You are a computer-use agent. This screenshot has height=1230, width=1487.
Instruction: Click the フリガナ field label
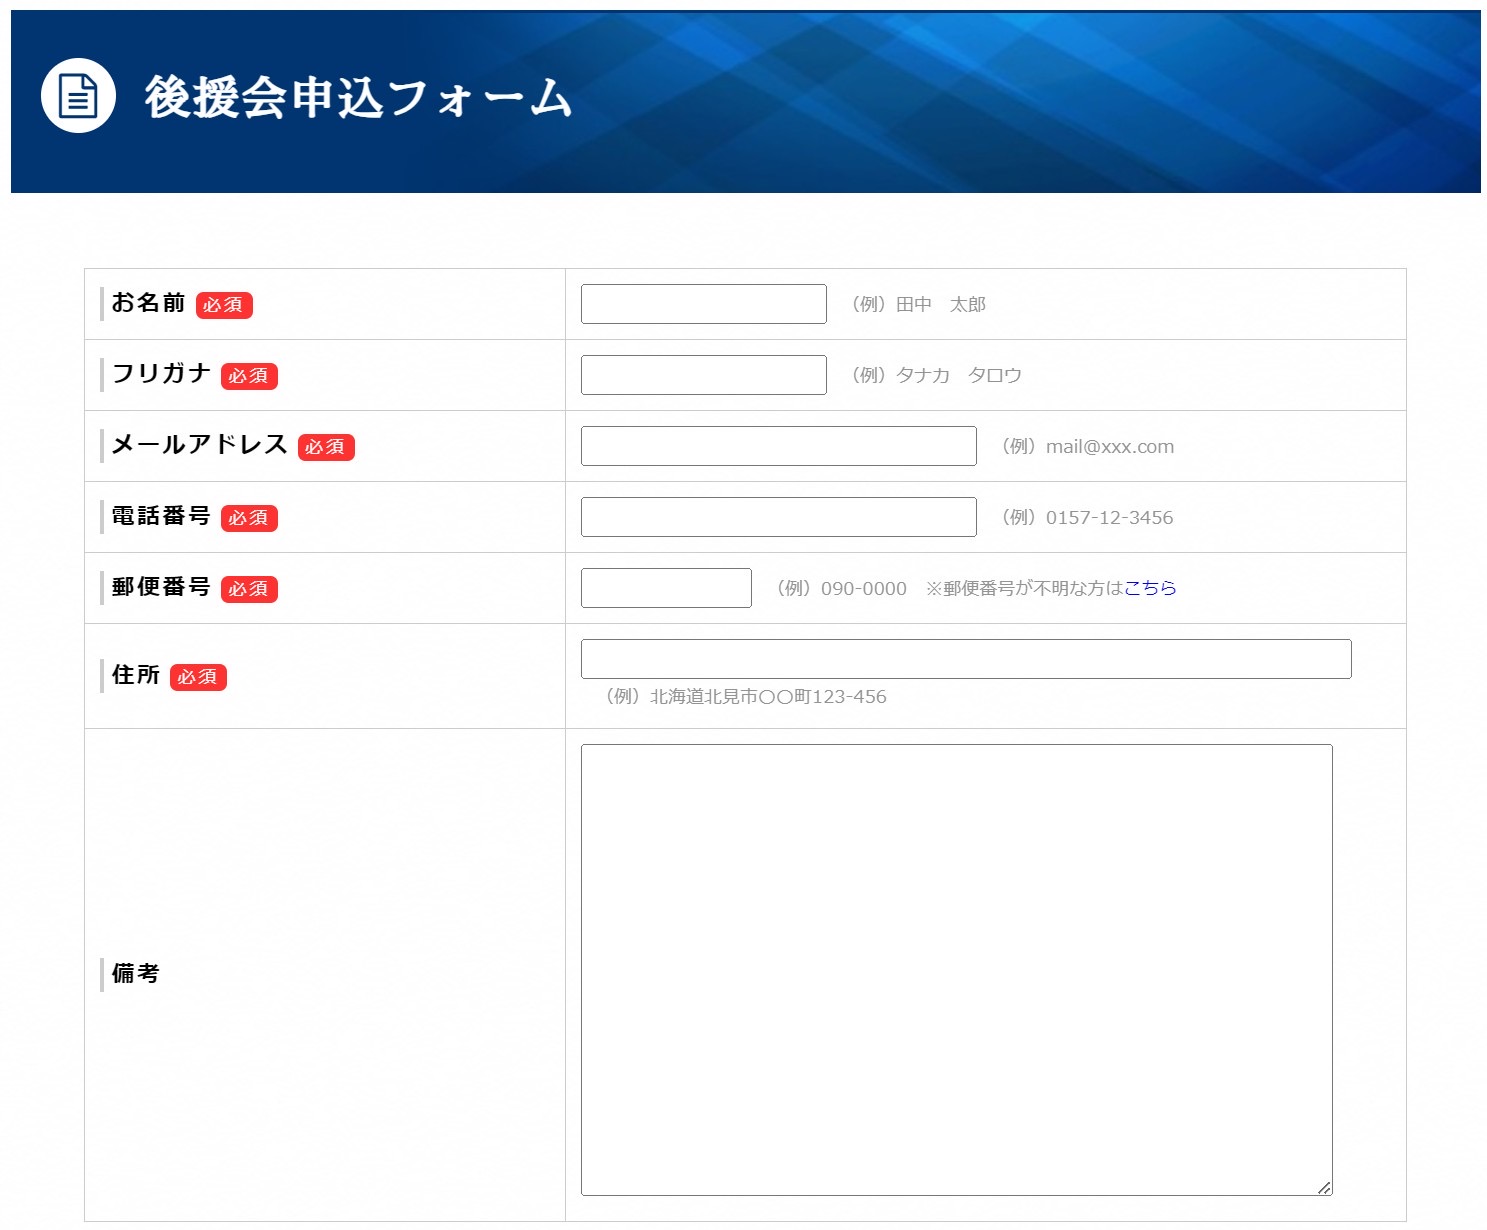click(161, 374)
